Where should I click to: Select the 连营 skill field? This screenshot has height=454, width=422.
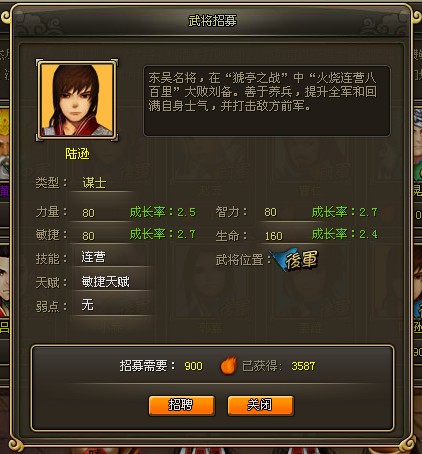point(112,257)
